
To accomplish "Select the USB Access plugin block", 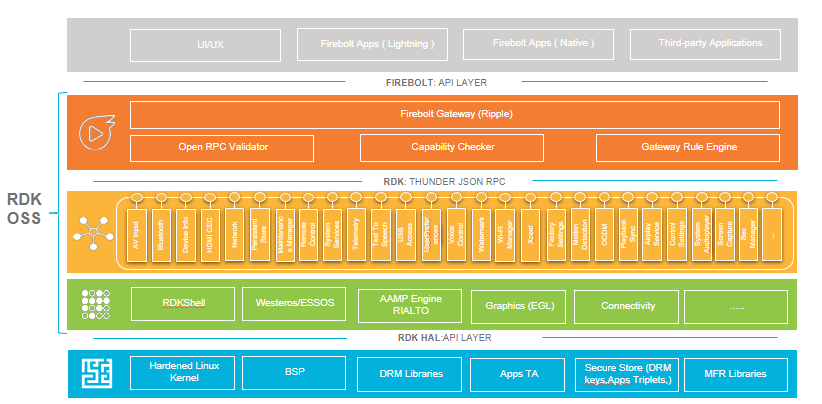I will pos(405,235).
